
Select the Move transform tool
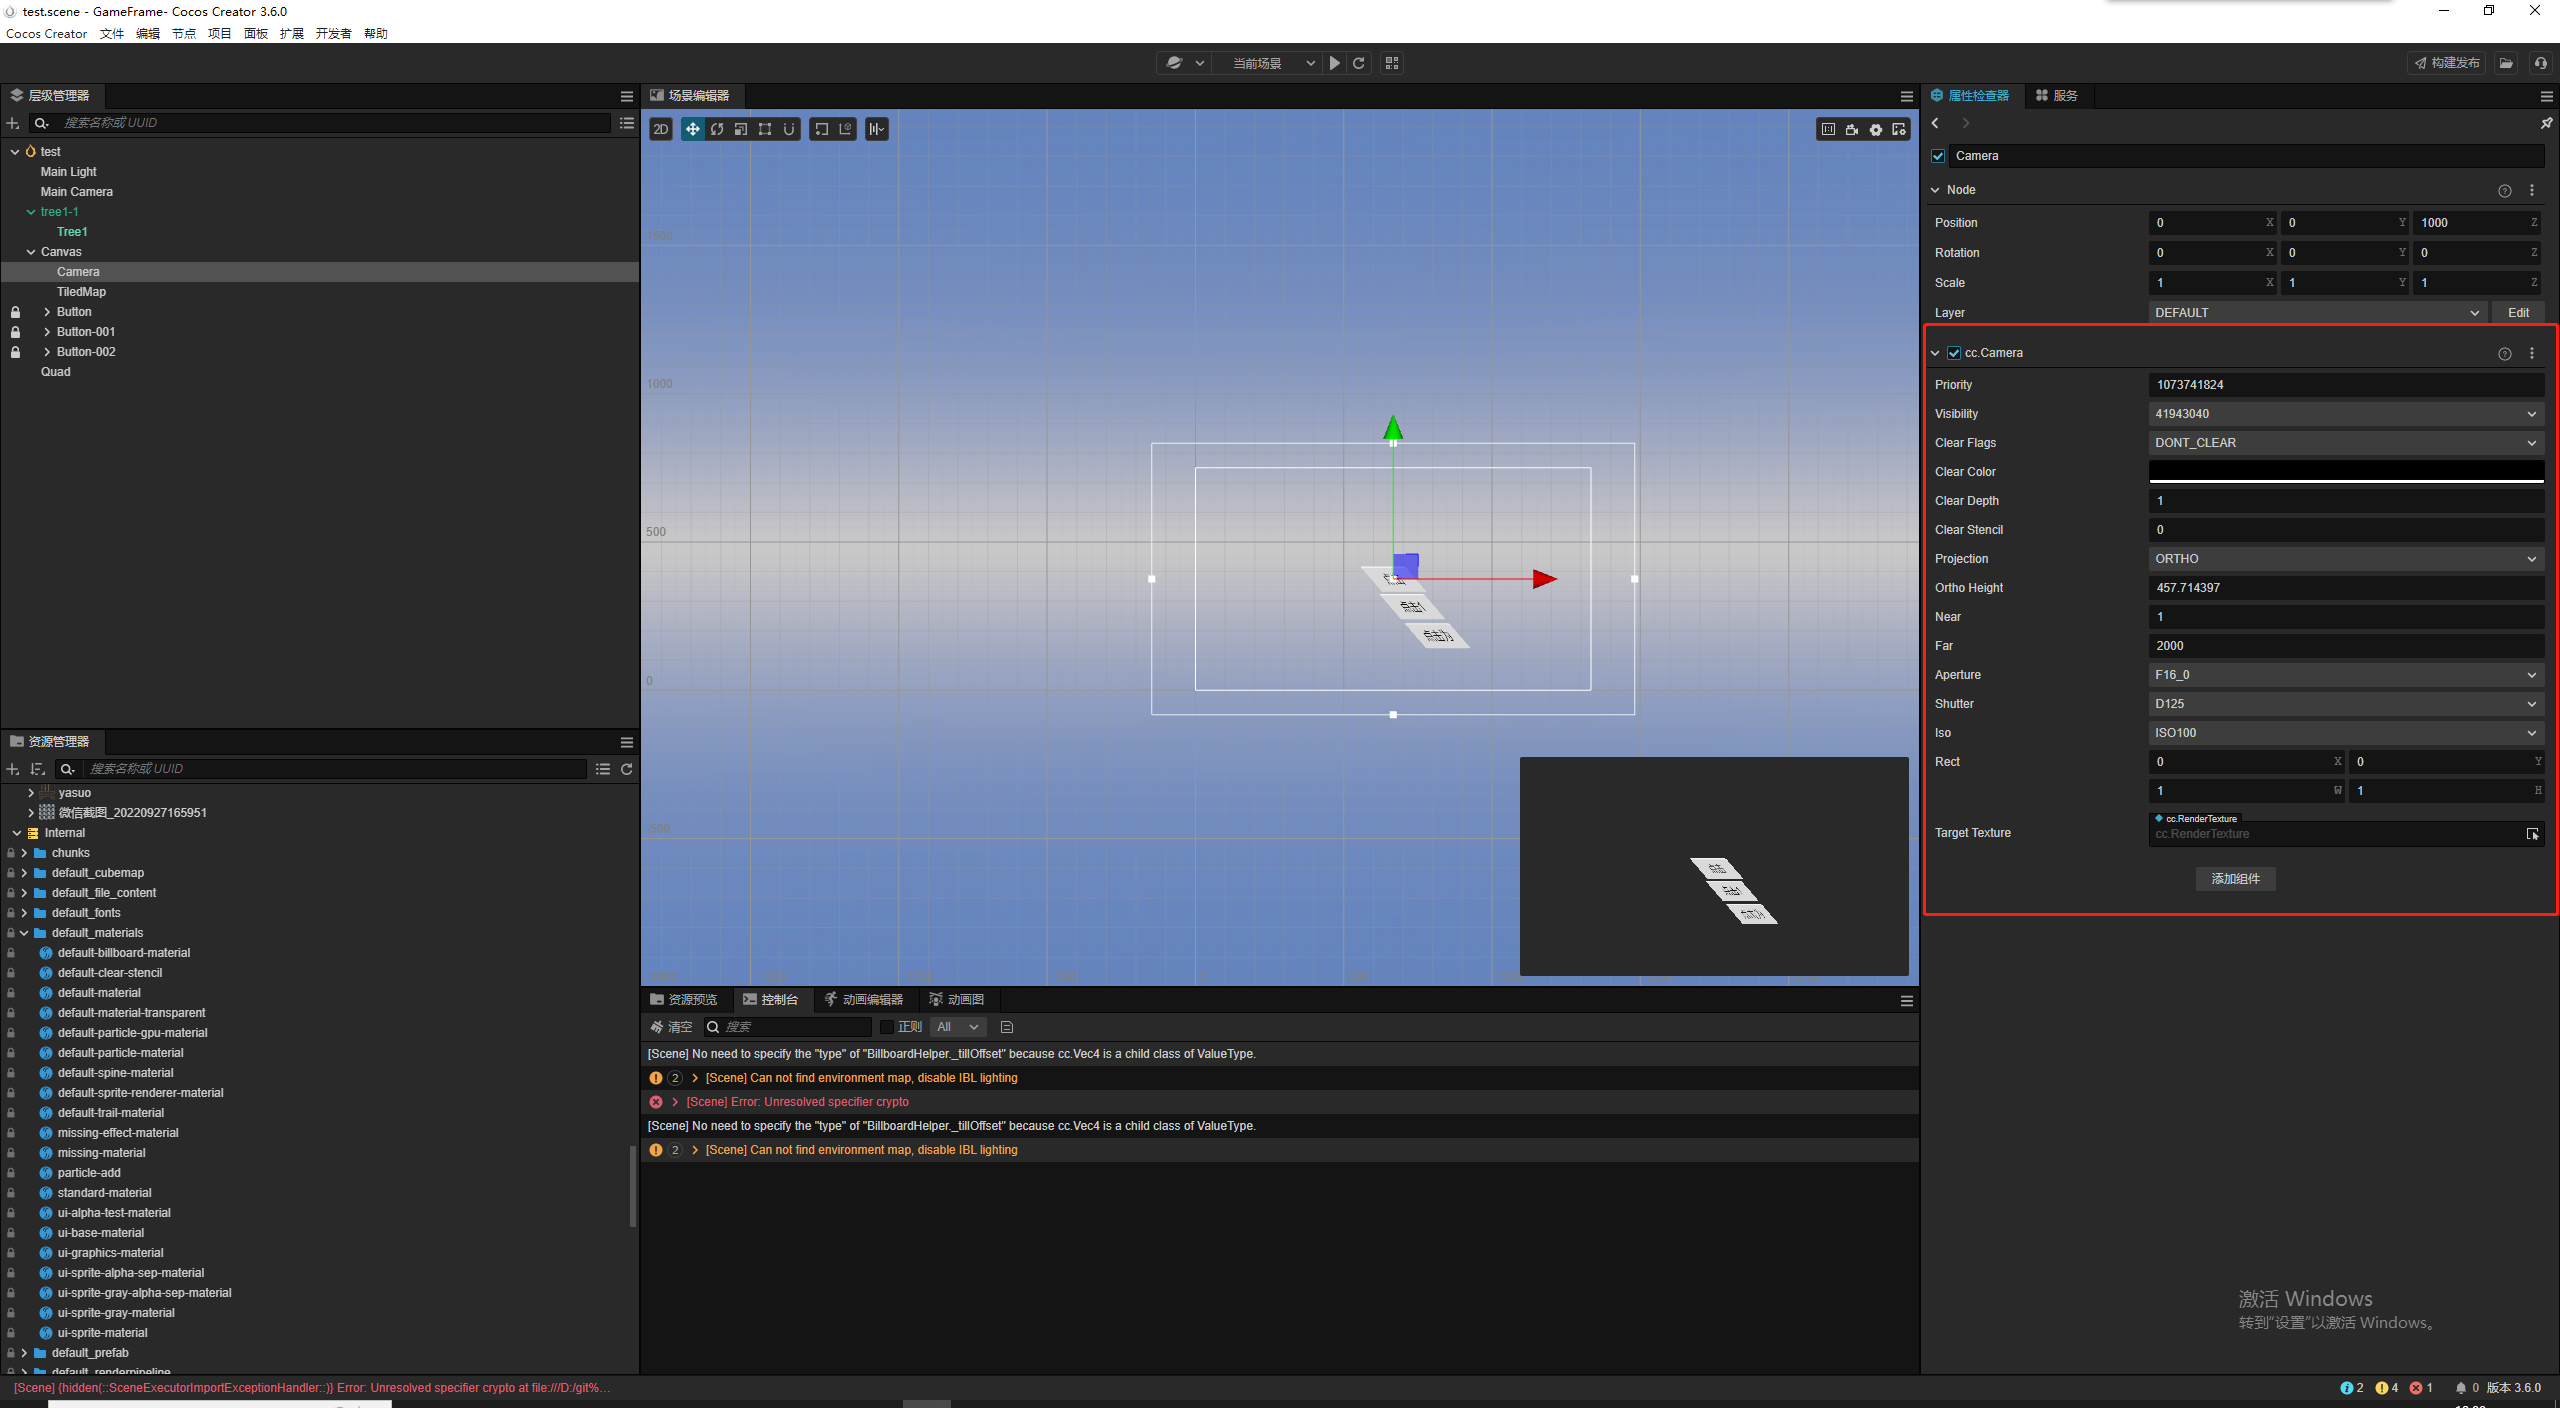[692, 129]
